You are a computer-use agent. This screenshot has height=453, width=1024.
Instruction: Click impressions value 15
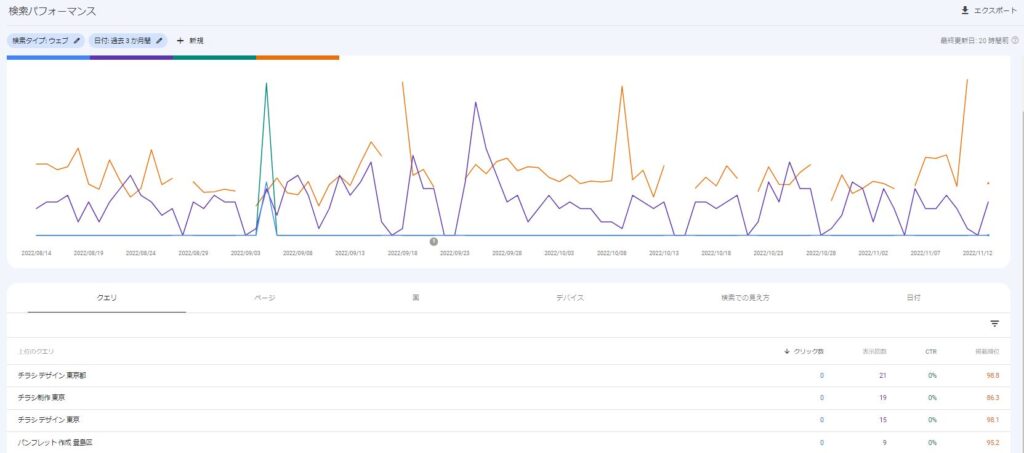click(882, 420)
